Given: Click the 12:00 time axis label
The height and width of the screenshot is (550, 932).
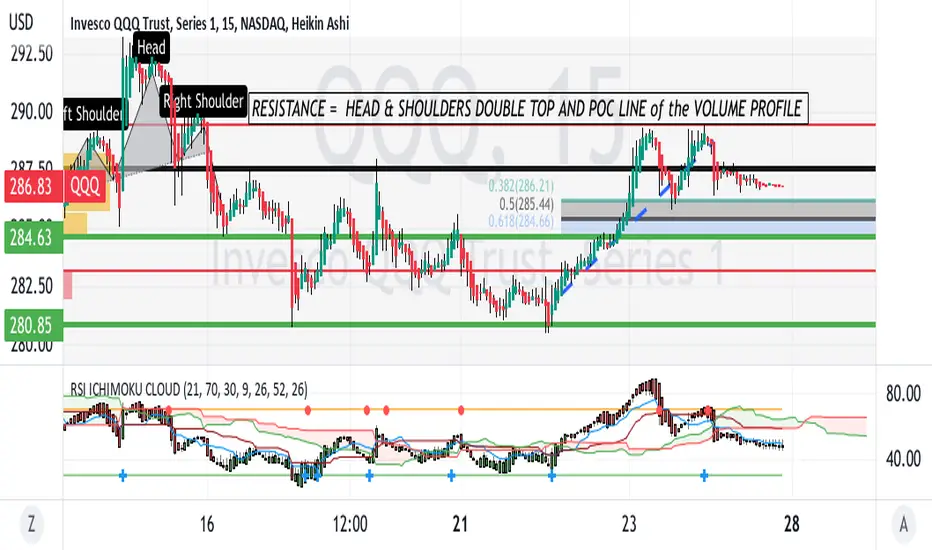Looking at the screenshot, I should (x=350, y=524).
